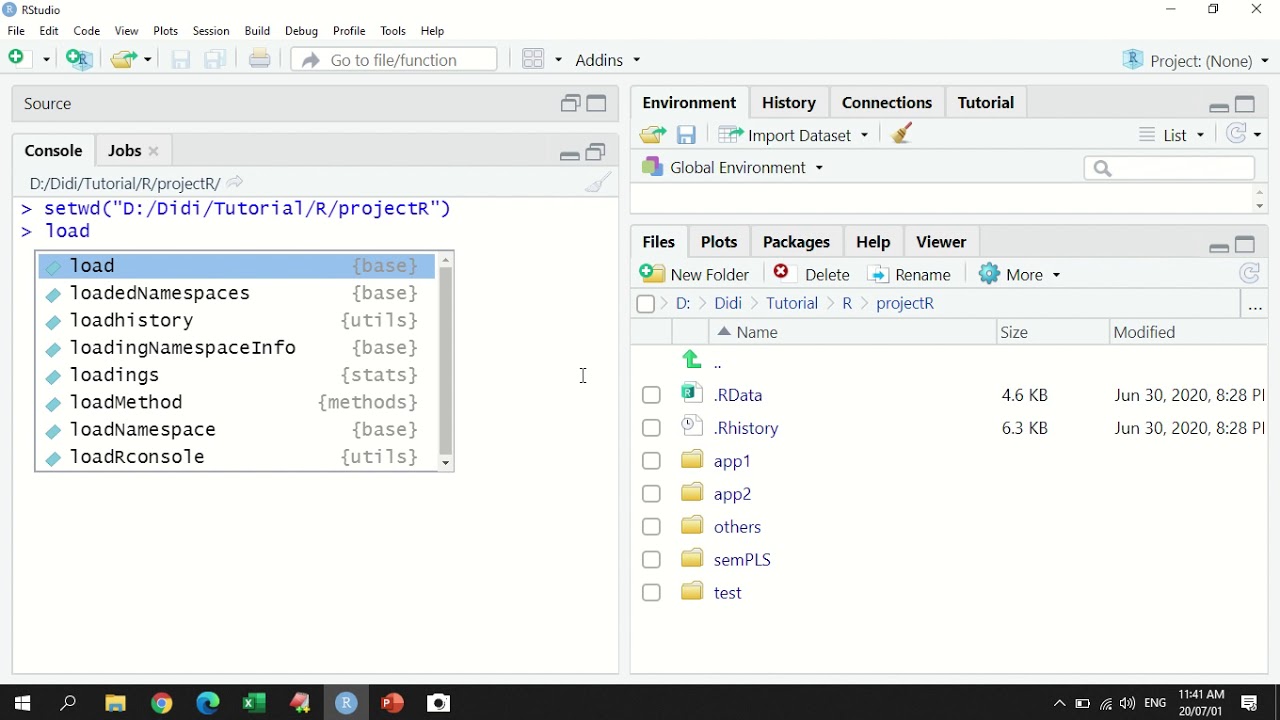Clear environment objects with broom icon
Image resolution: width=1280 pixels, height=720 pixels.
point(902,134)
